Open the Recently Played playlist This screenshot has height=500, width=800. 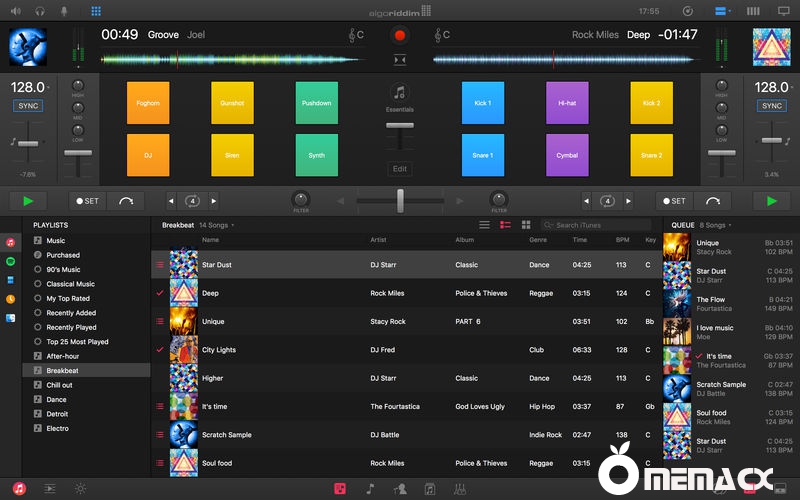click(x=71, y=327)
